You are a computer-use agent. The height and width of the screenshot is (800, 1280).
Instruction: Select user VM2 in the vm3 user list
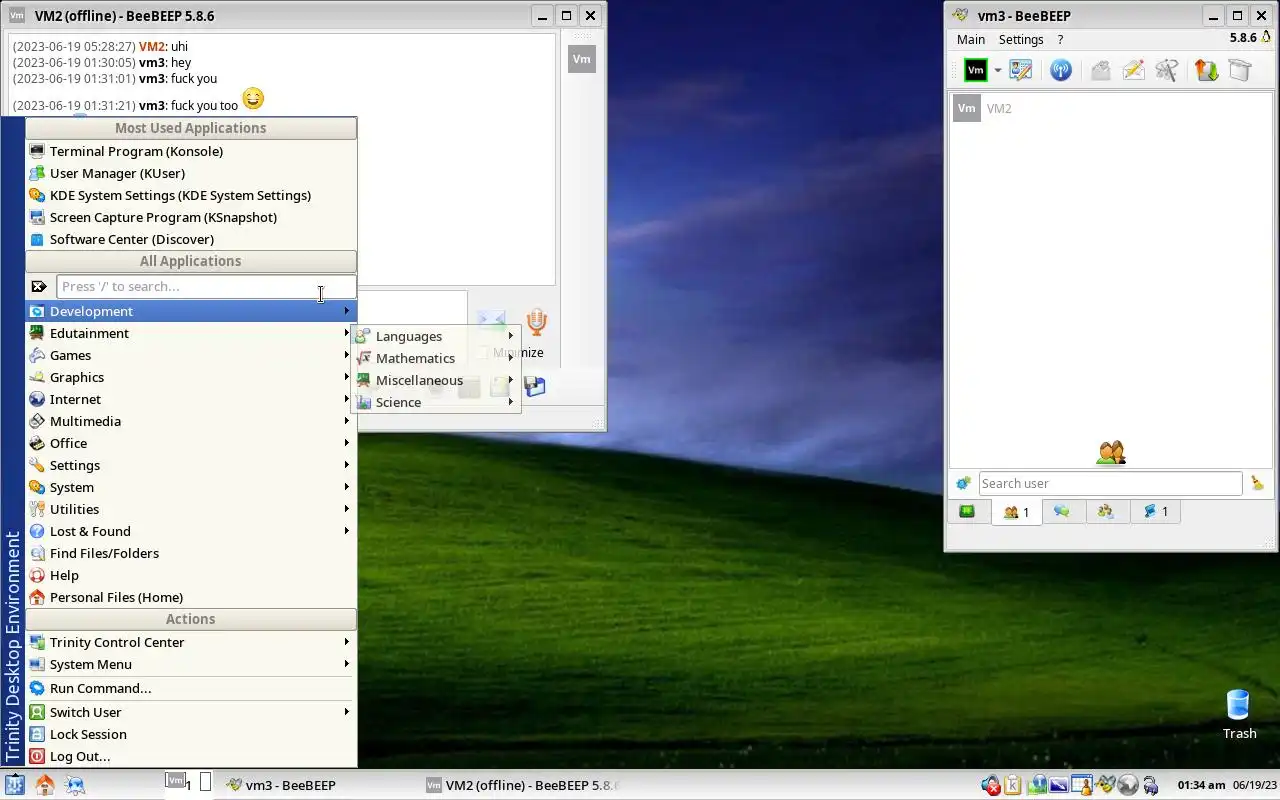point(1110,109)
